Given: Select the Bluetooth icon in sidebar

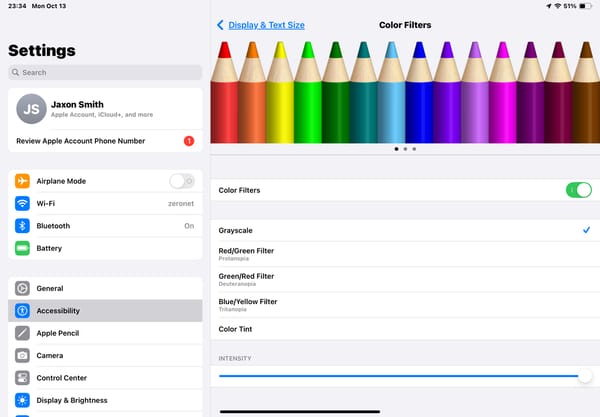Looking at the screenshot, I should pos(22,226).
